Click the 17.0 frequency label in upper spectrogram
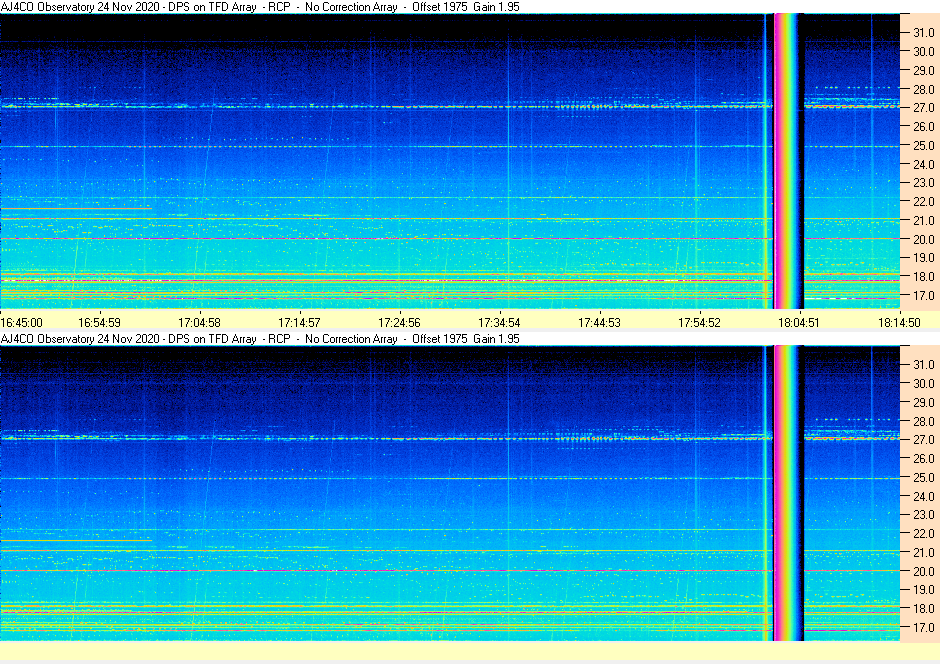Viewport: 940px width, 664px height. coord(924,295)
